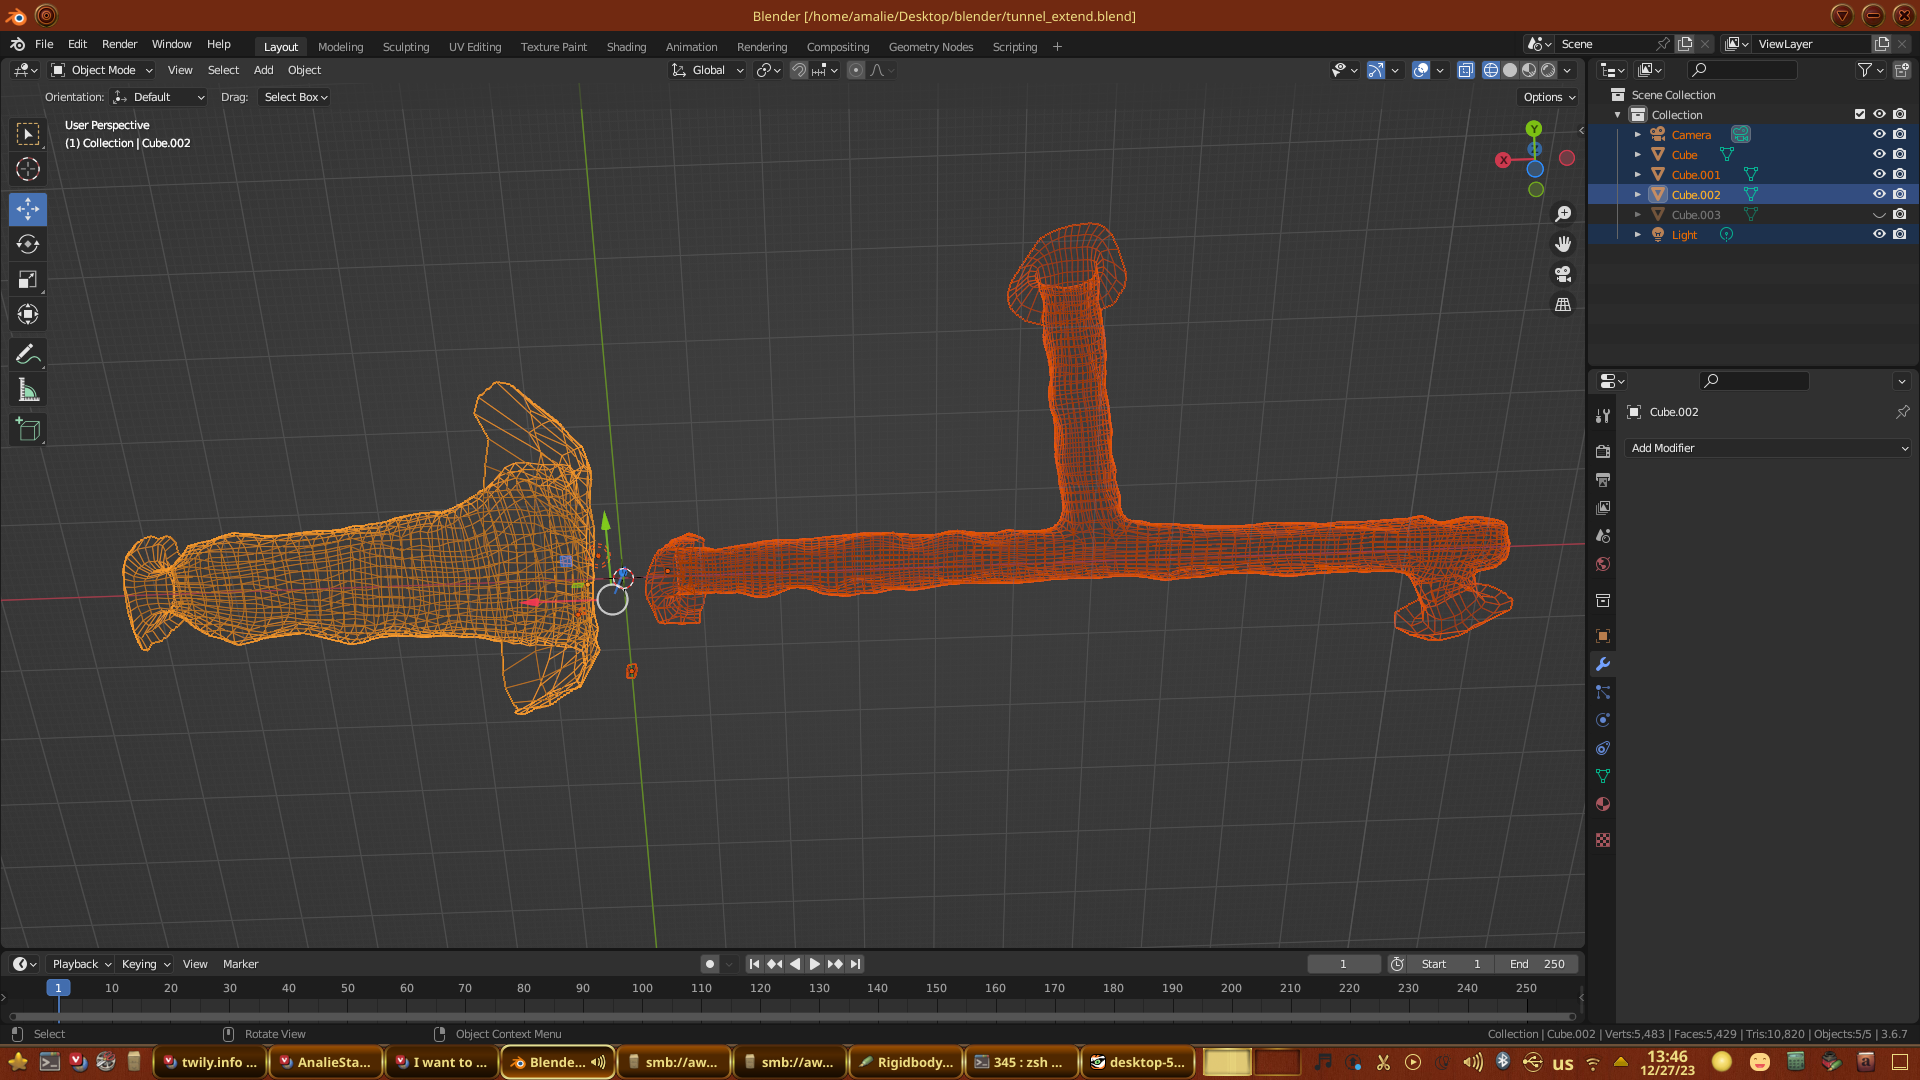Image resolution: width=1920 pixels, height=1080 pixels.
Task: Open the Add Modifier dropdown
Action: click(1768, 448)
